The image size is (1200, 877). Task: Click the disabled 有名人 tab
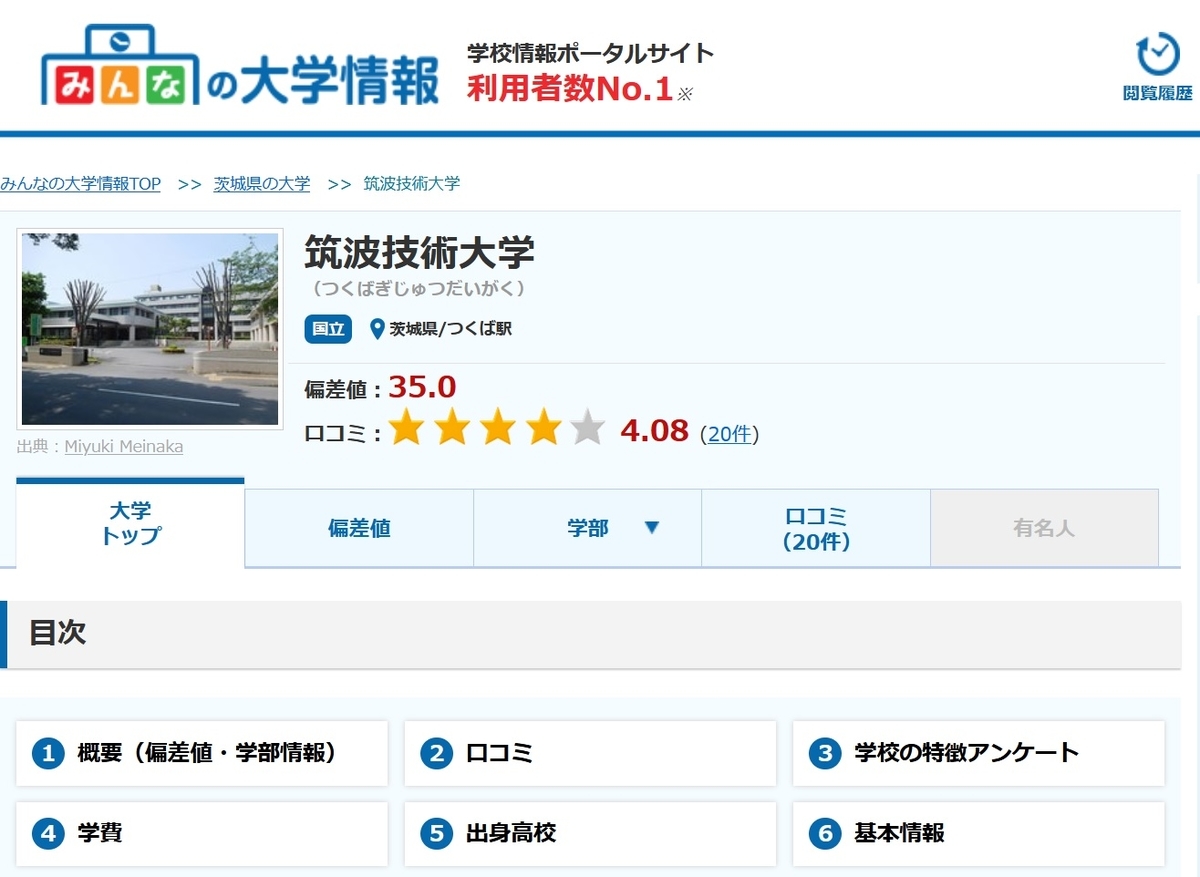click(1044, 528)
